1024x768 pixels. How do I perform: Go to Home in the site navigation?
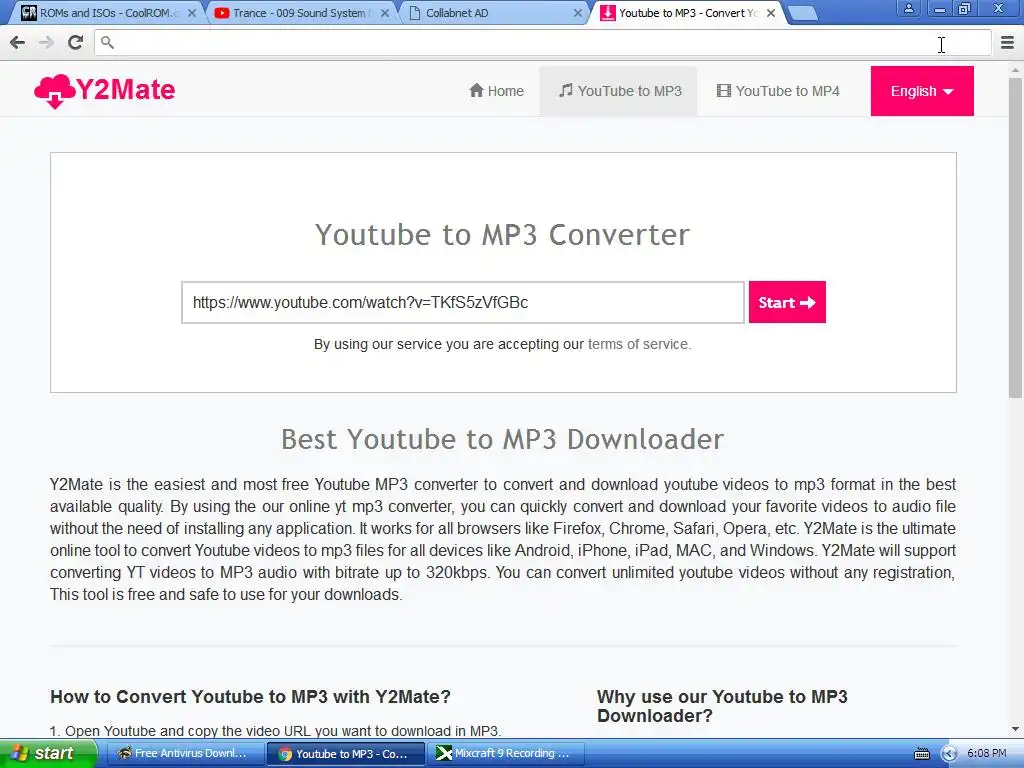pyautogui.click(x=496, y=91)
